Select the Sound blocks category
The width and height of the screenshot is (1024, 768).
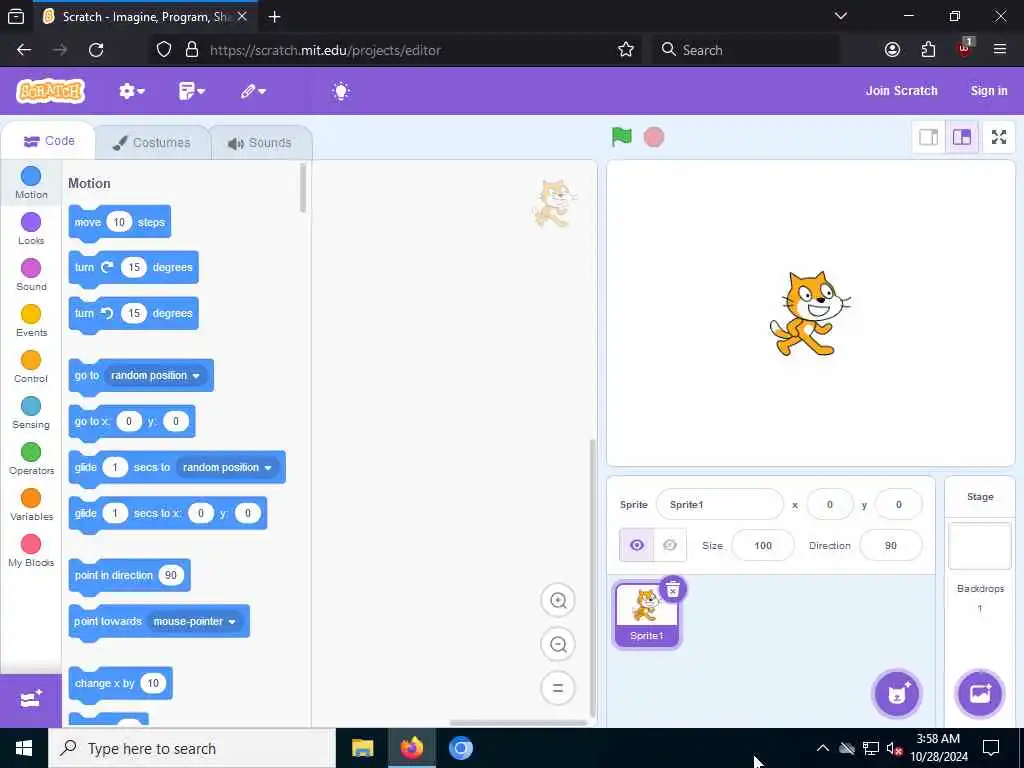point(31,275)
